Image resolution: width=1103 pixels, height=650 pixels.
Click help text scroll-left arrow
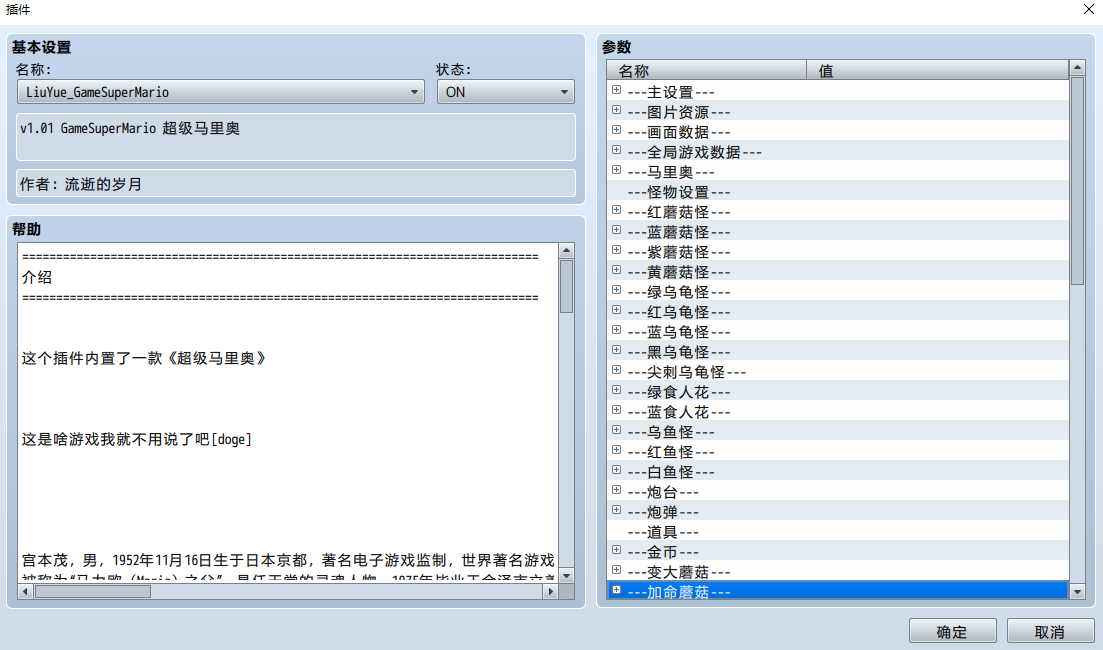25,592
